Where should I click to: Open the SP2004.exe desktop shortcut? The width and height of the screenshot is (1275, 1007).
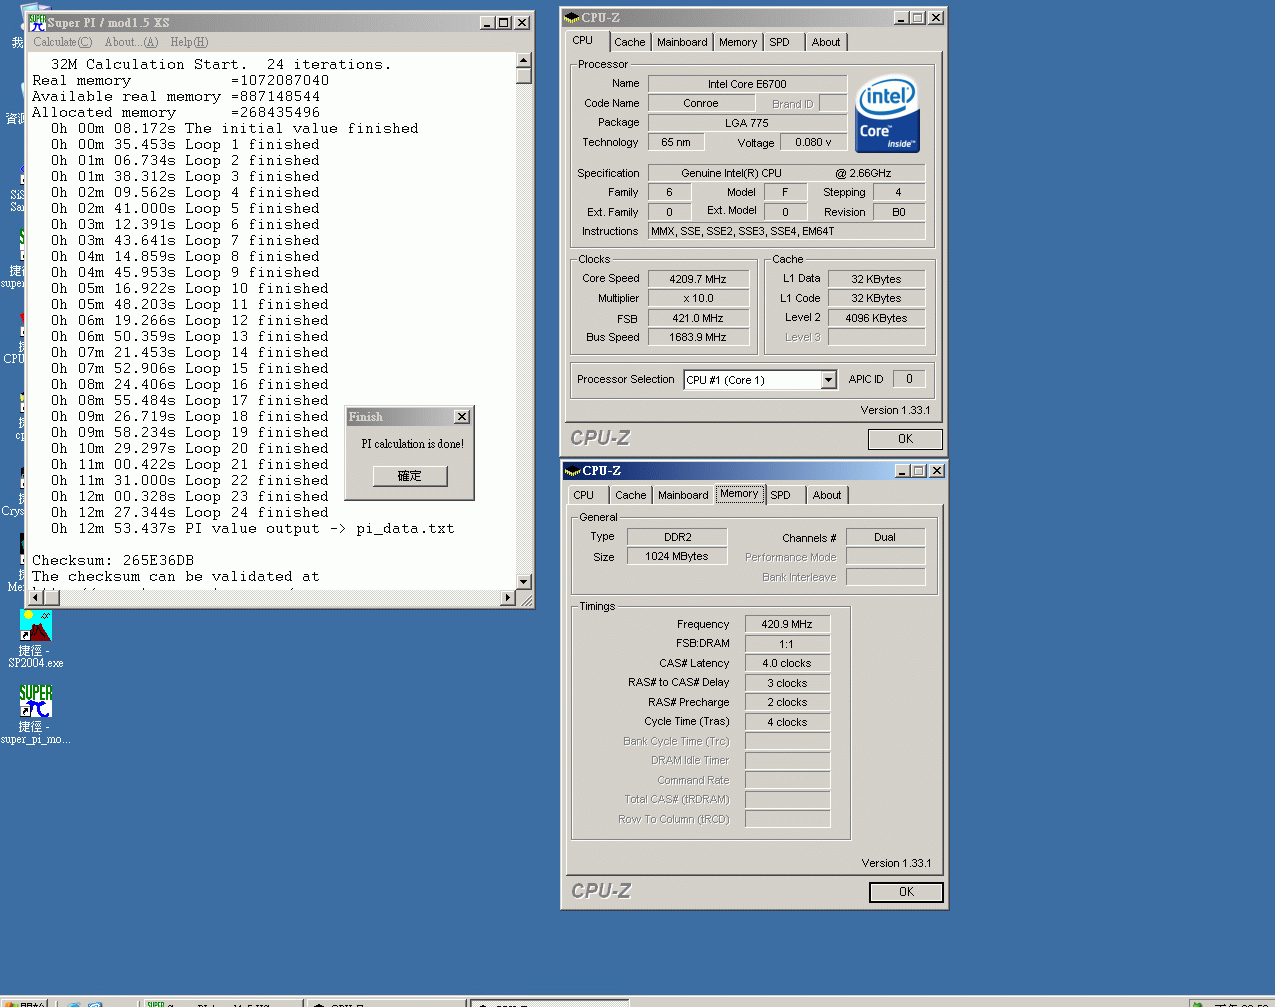point(35,627)
